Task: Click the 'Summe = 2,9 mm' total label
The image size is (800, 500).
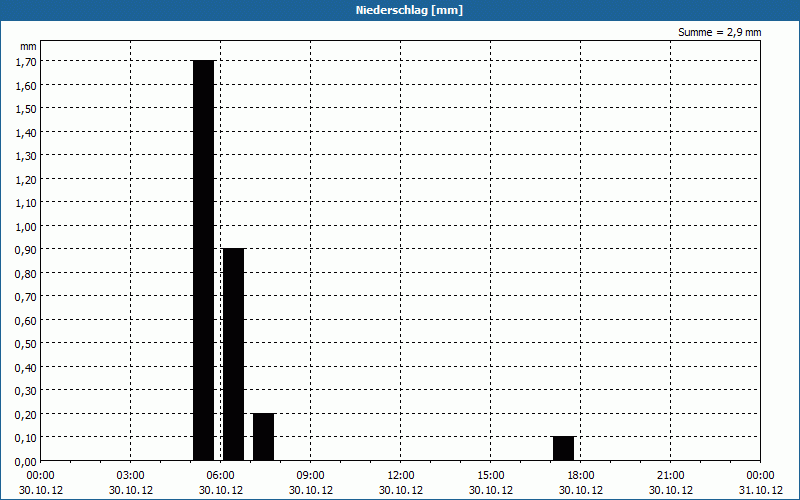Action: pyautogui.click(x=719, y=32)
